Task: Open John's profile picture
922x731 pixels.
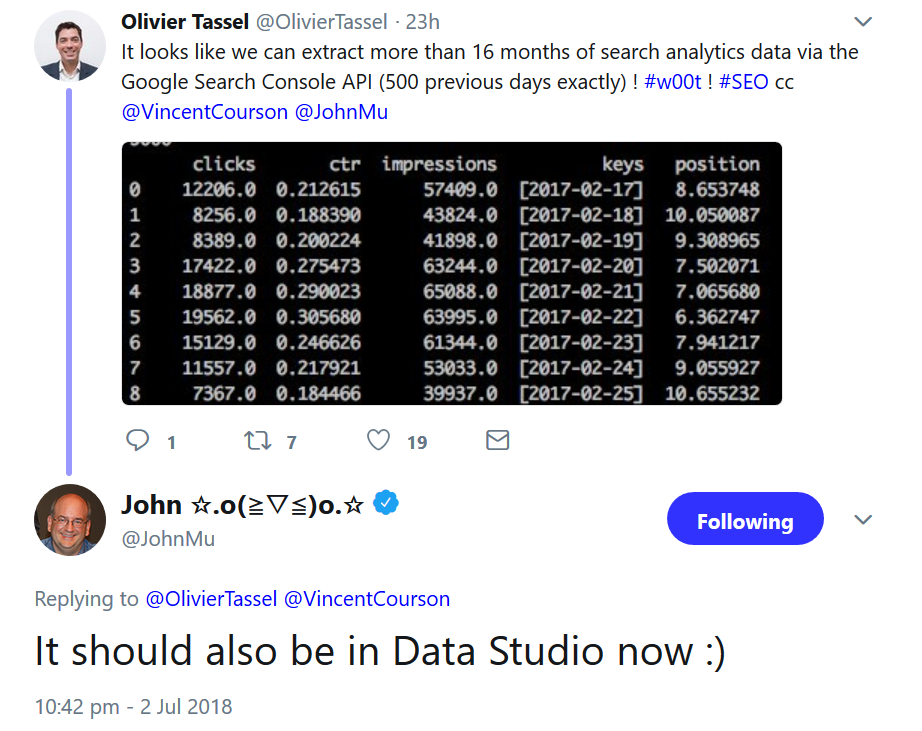Action: pyautogui.click(x=69, y=519)
